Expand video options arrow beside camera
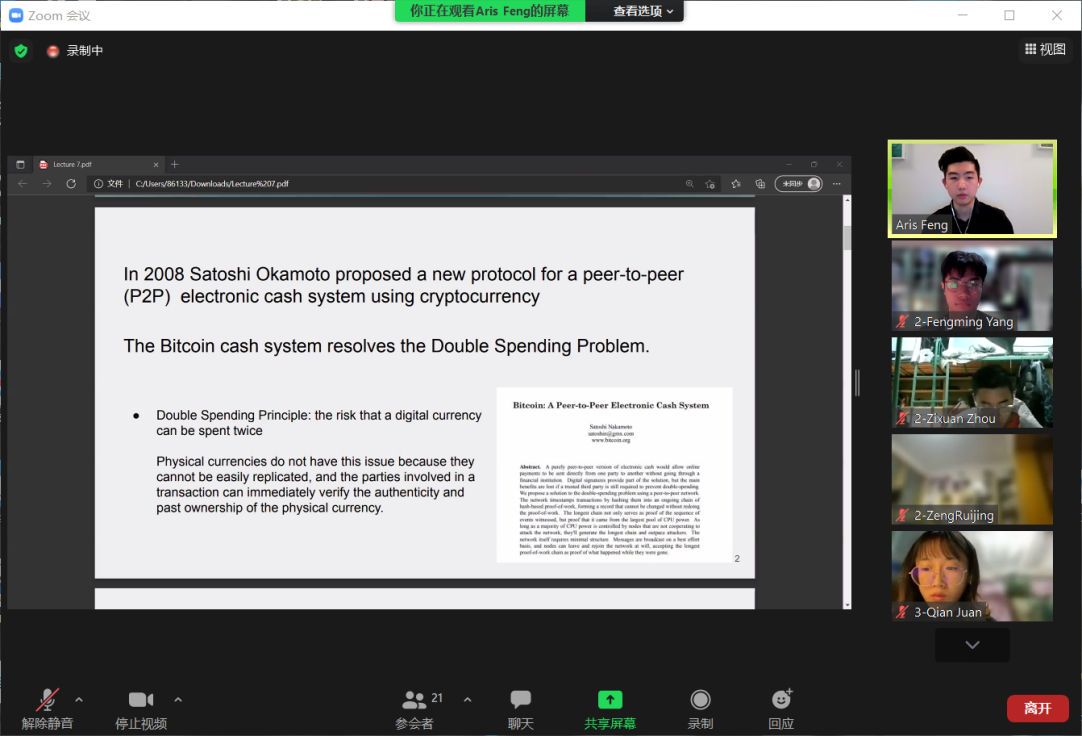Screen dimensions: 1082x736 (178, 700)
